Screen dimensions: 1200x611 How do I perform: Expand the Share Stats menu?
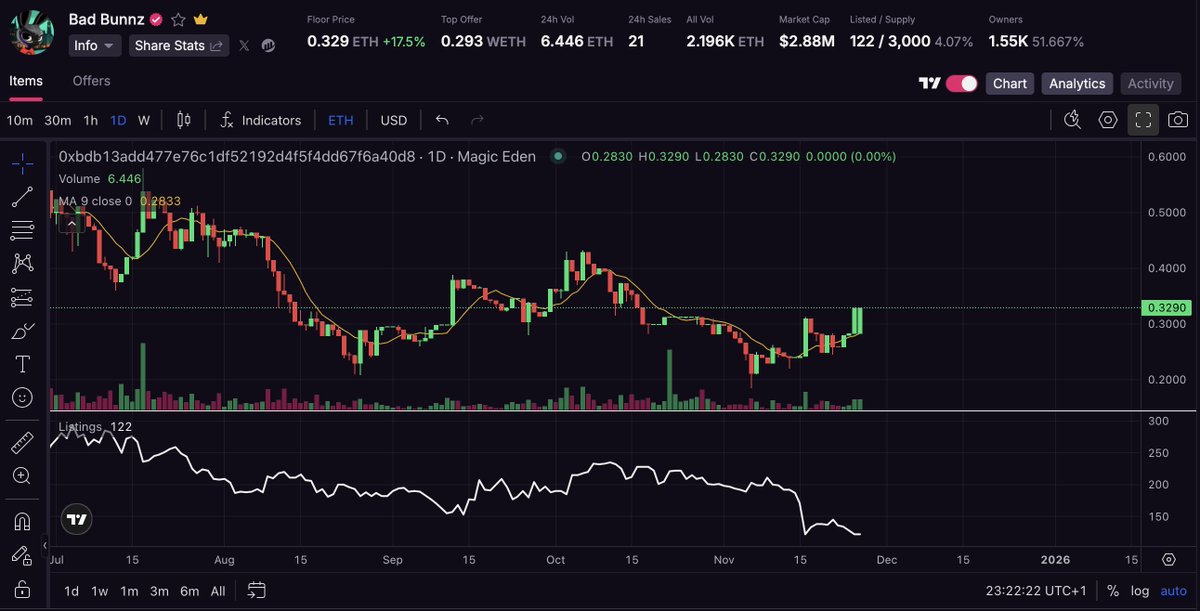178,45
